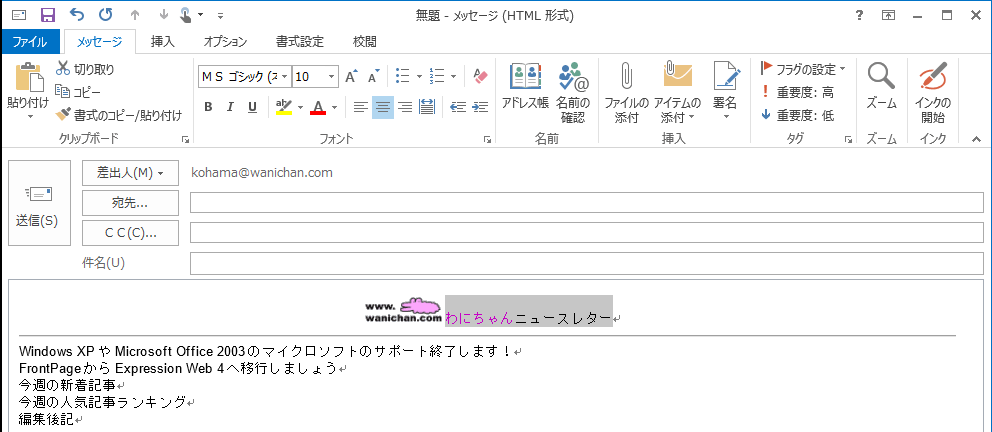Click the next item down arrow
The height and width of the screenshot is (432, 992).
[x=163, y=15]
